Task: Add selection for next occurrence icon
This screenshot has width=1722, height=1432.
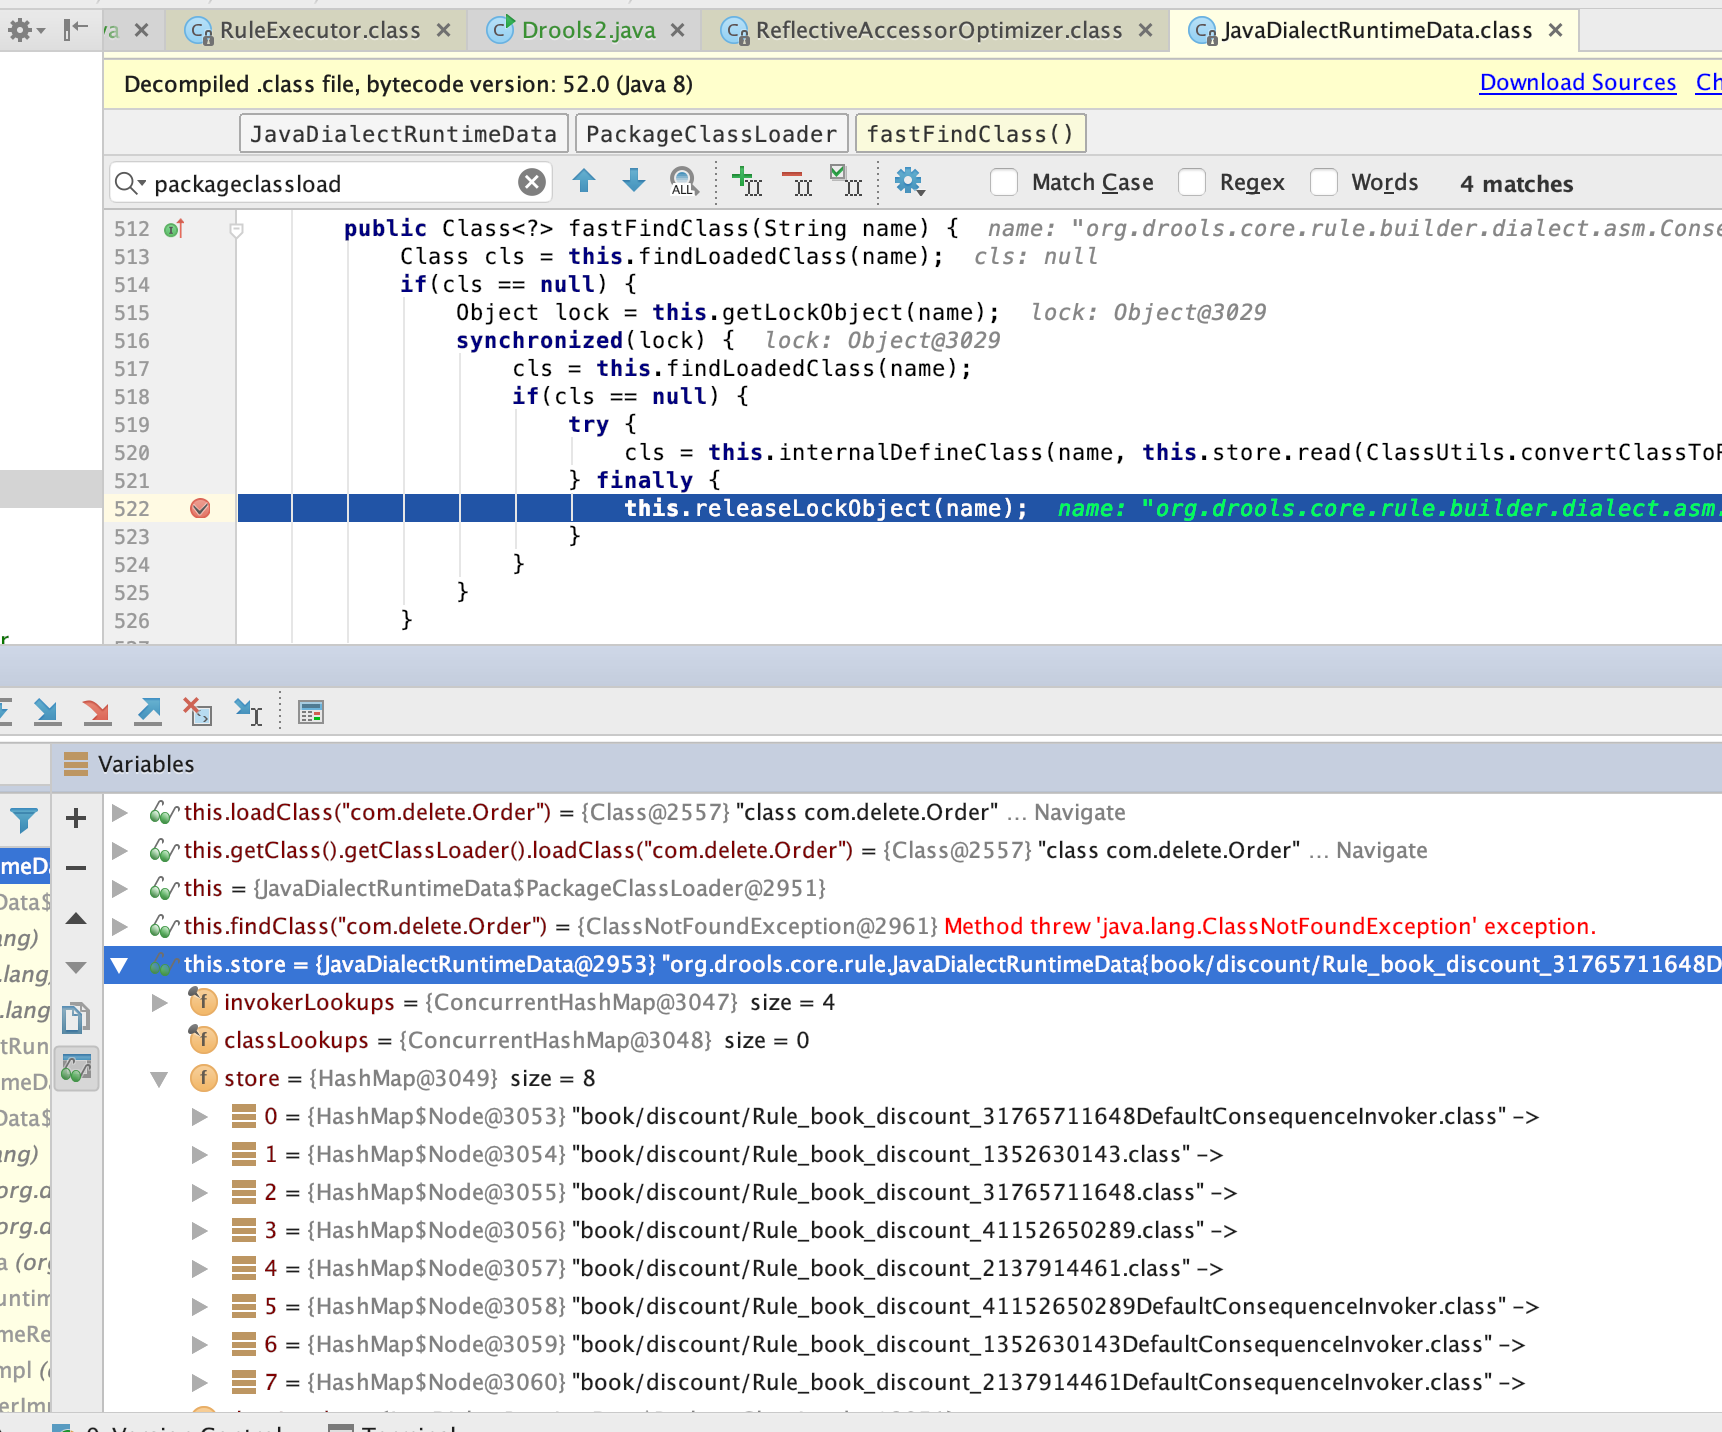Action: point(746,181)
